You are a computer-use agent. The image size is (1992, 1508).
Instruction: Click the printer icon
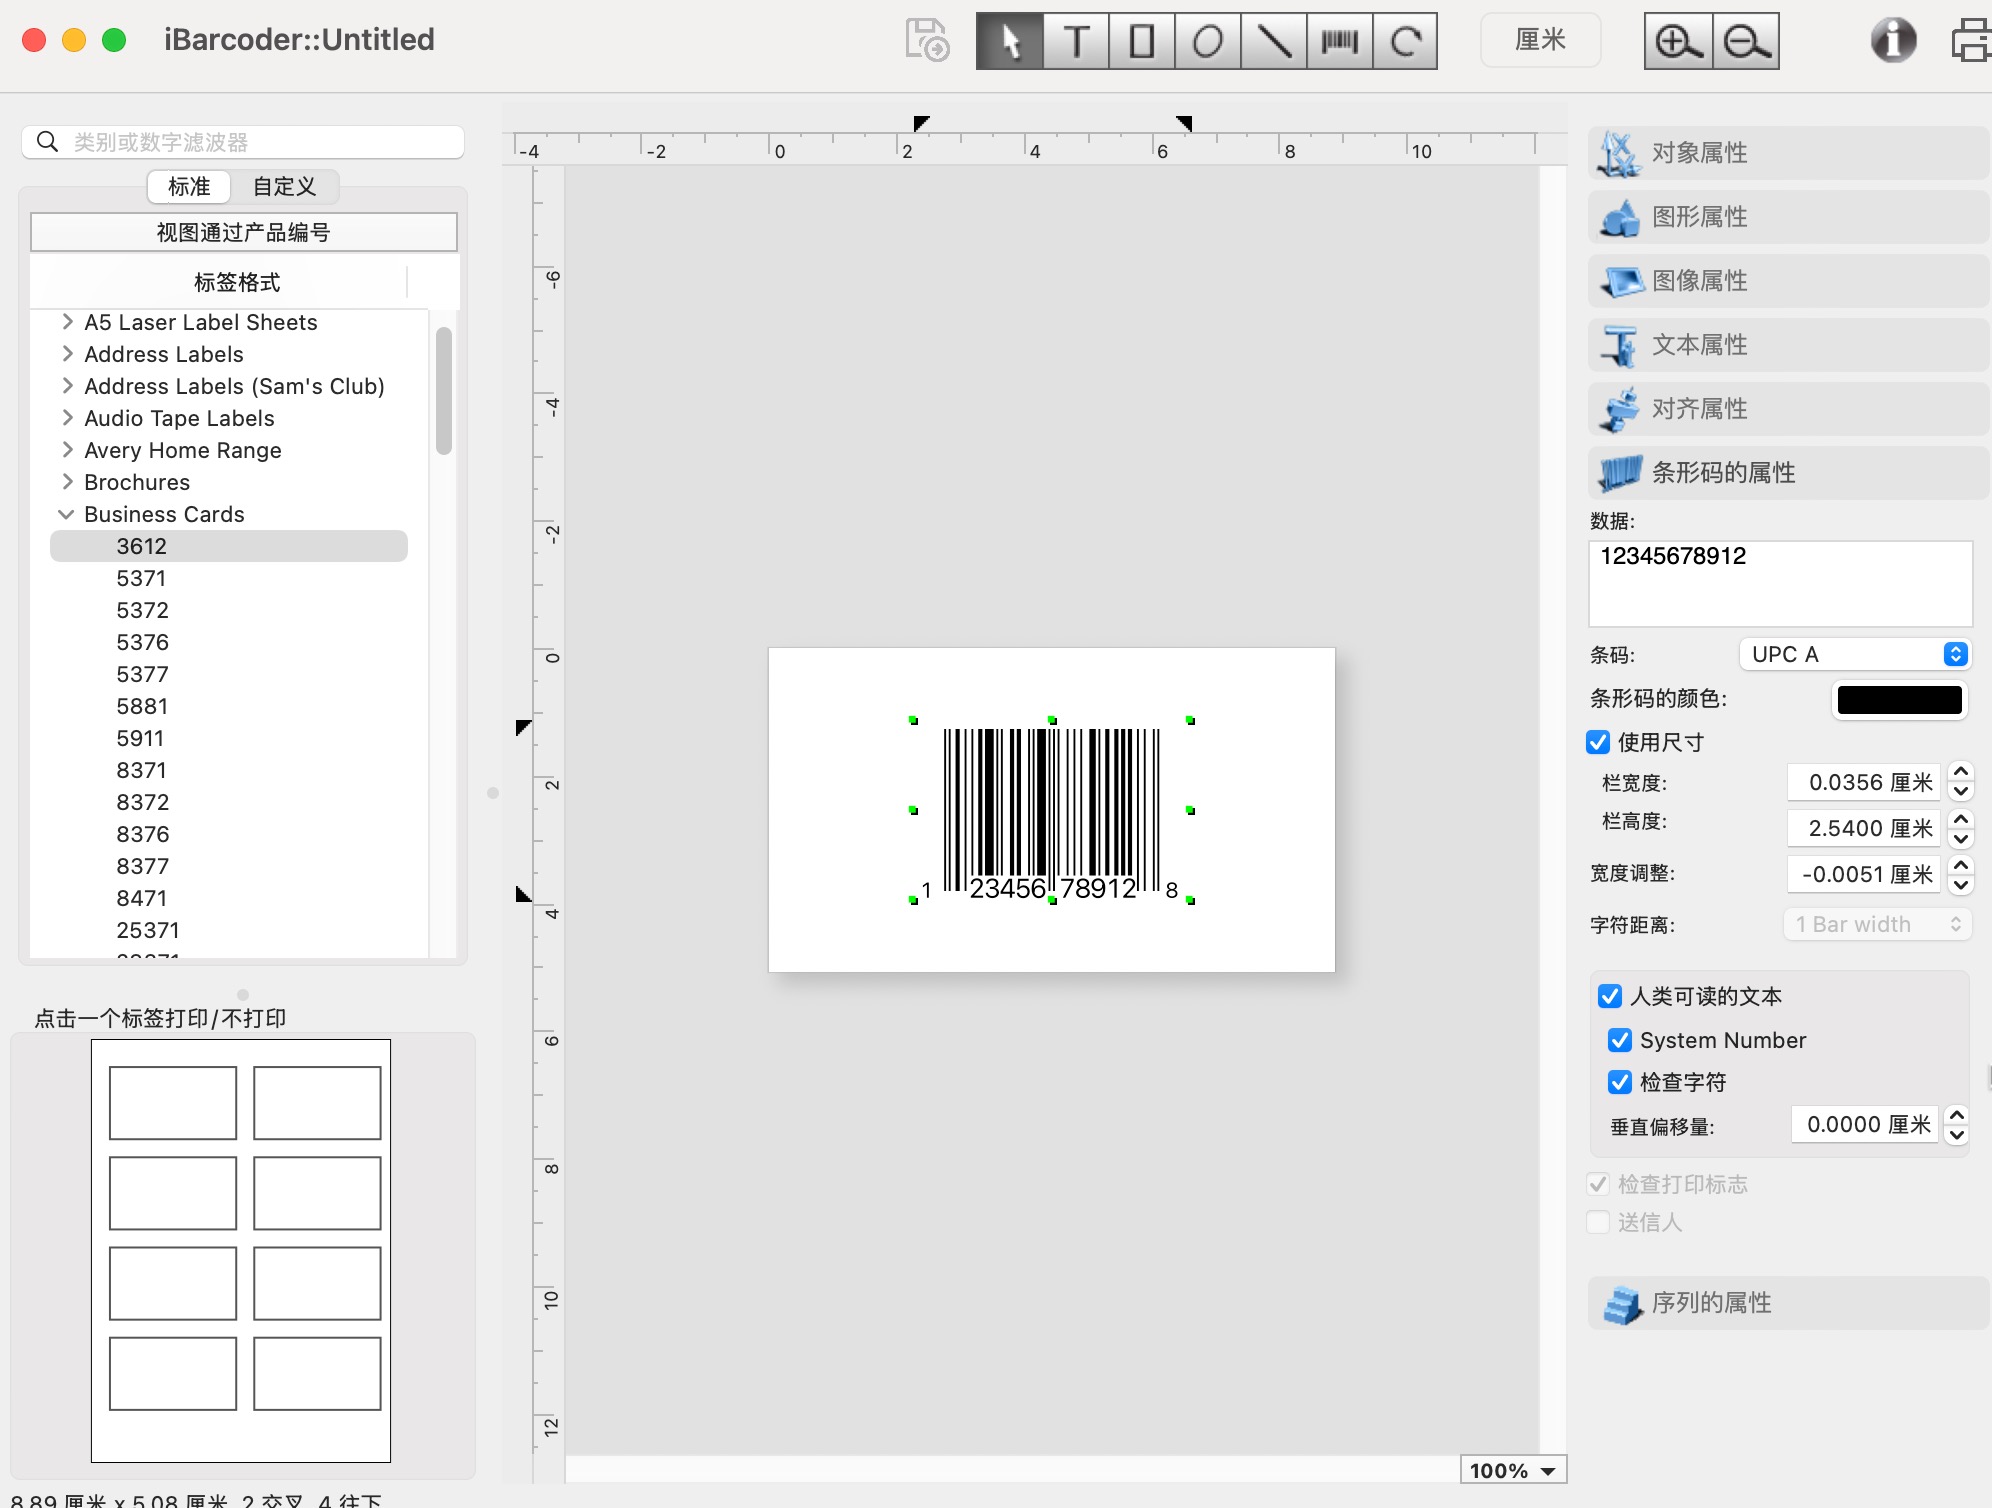[x=1972, y=41]
